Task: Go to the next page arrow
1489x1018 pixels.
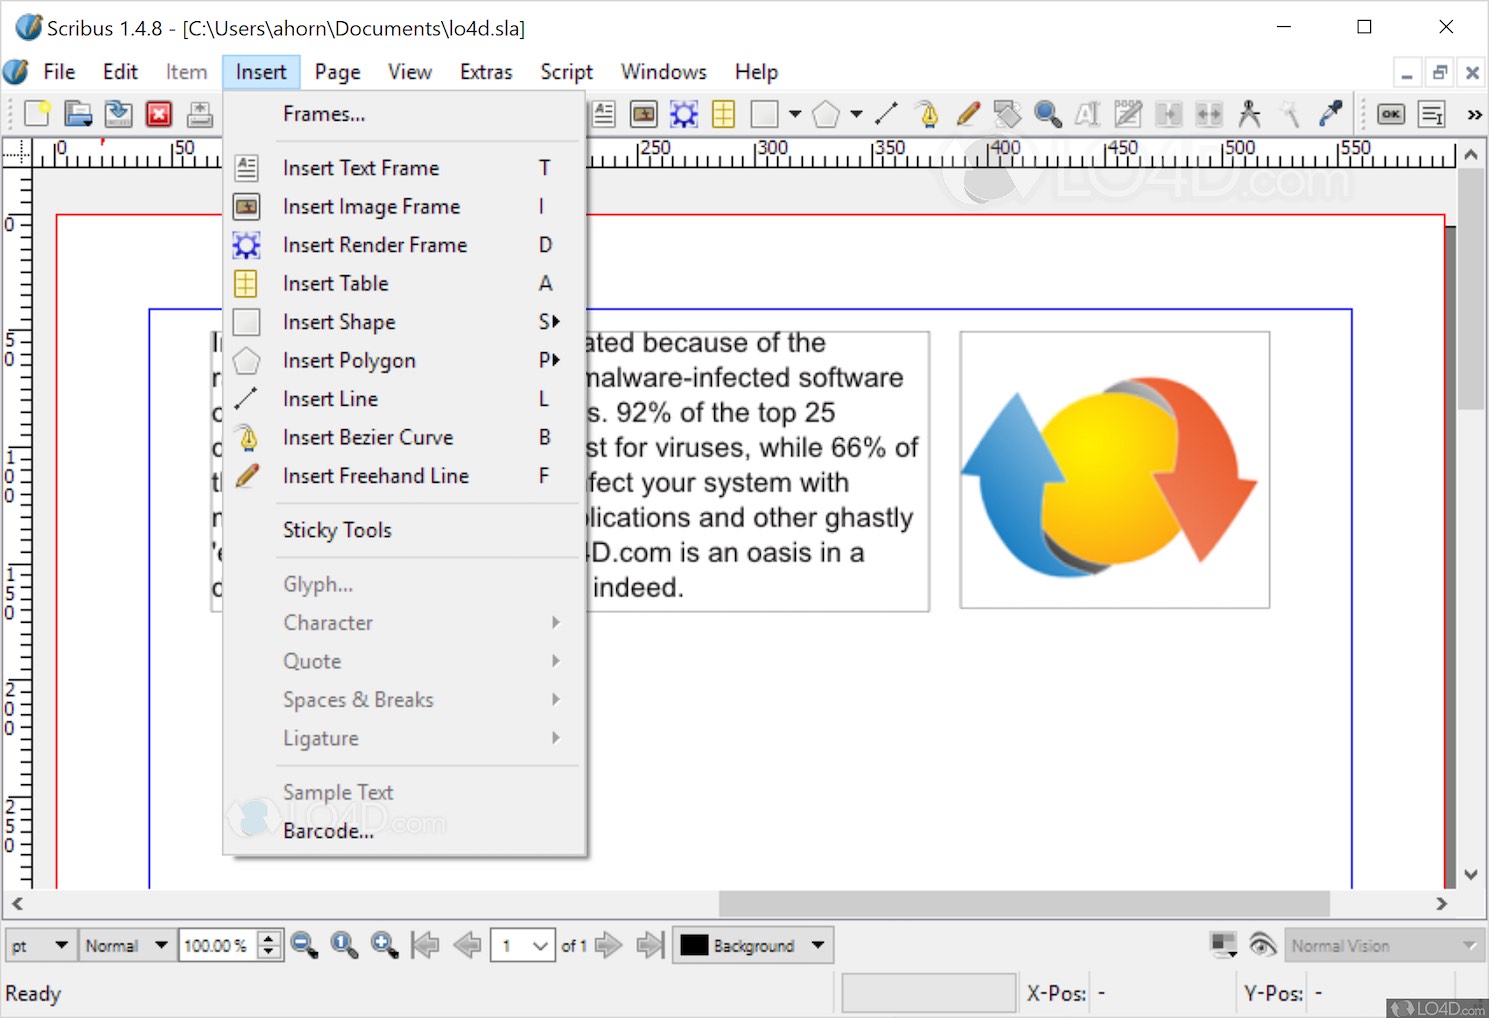Action: [608, 945]
